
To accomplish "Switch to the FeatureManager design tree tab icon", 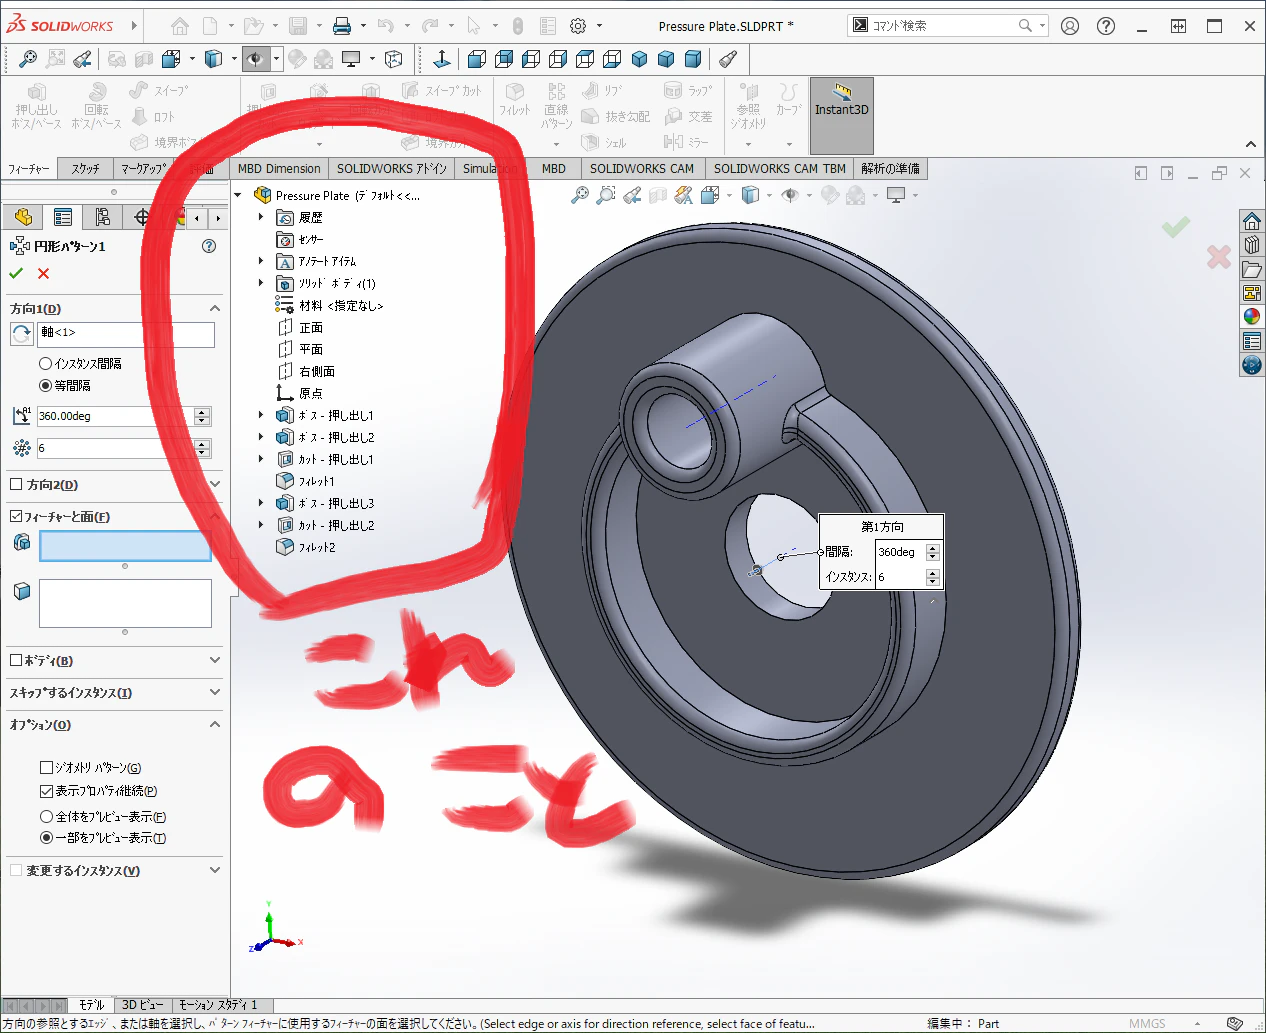I will tap(24, 217).
